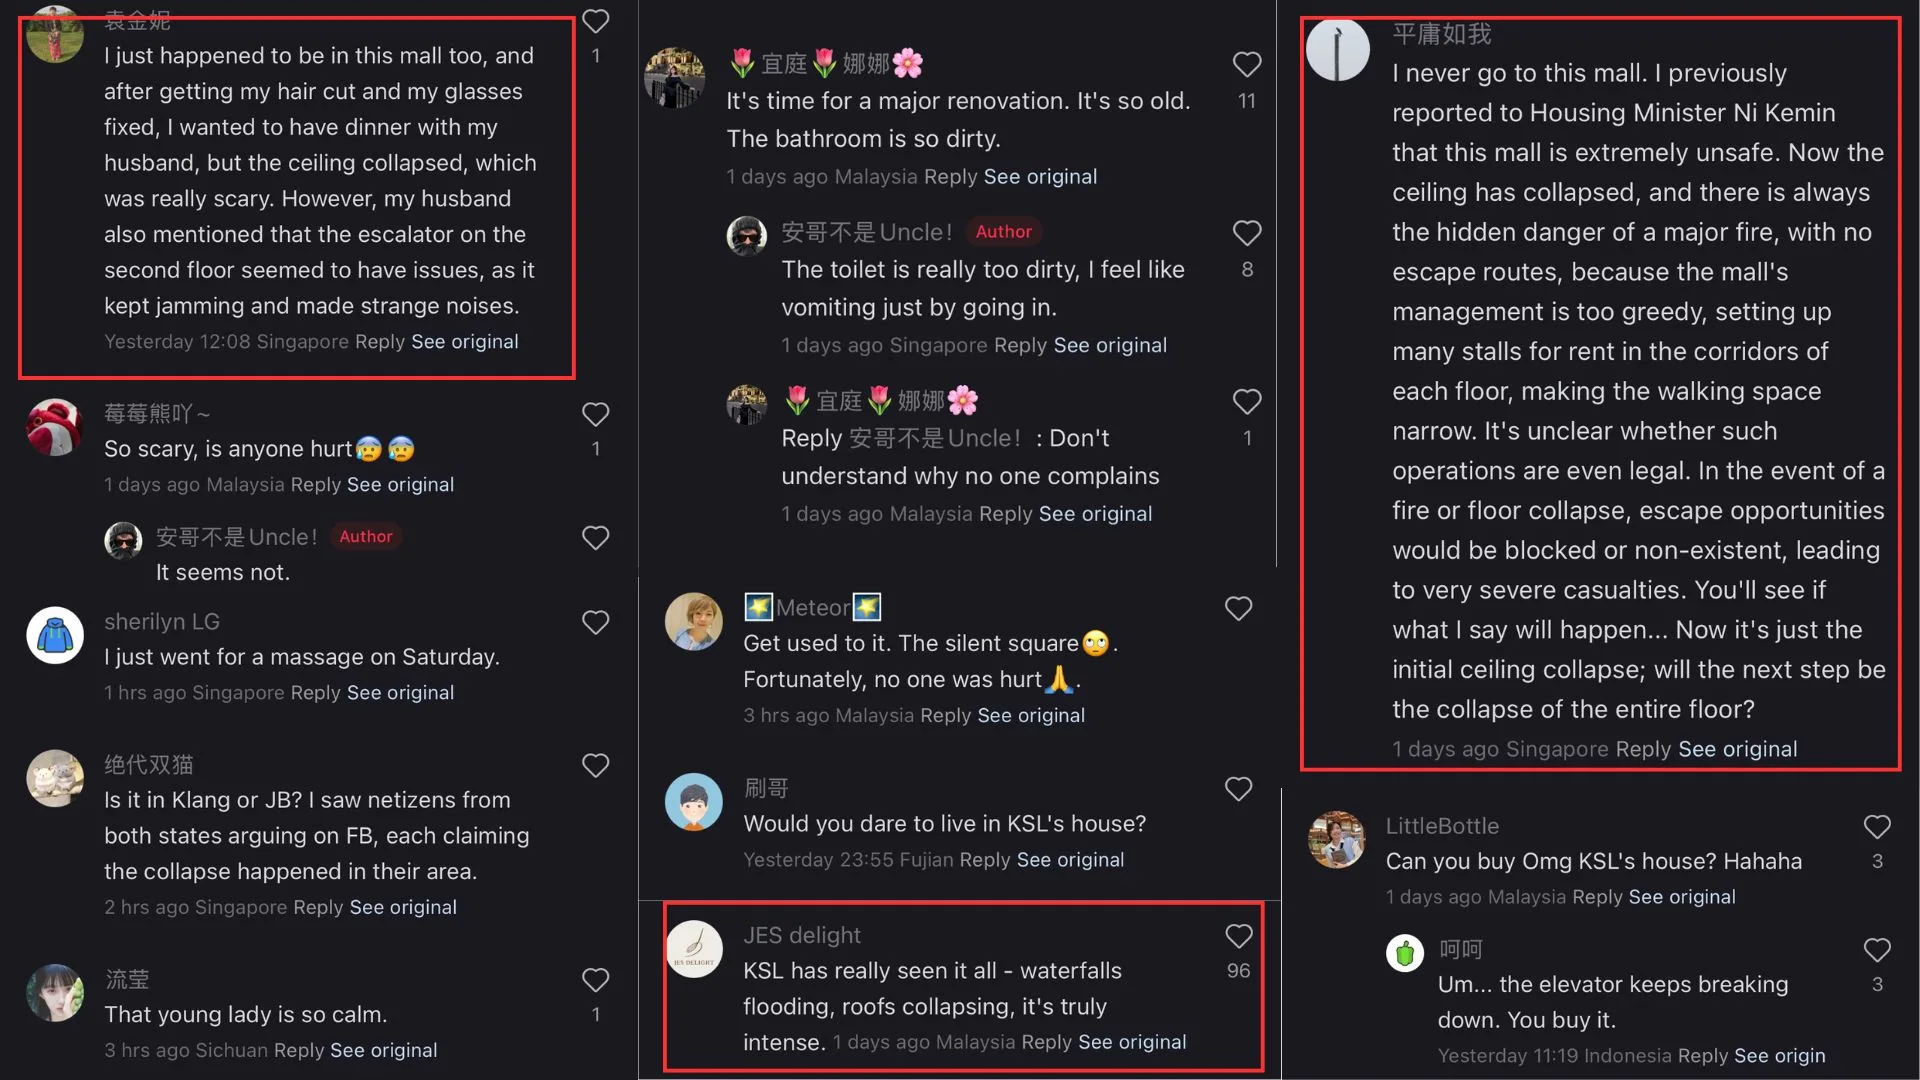Like the "That young lady is so calm" comment
Viewport: 1920px width, 1080px height.
tap(595, 980)
